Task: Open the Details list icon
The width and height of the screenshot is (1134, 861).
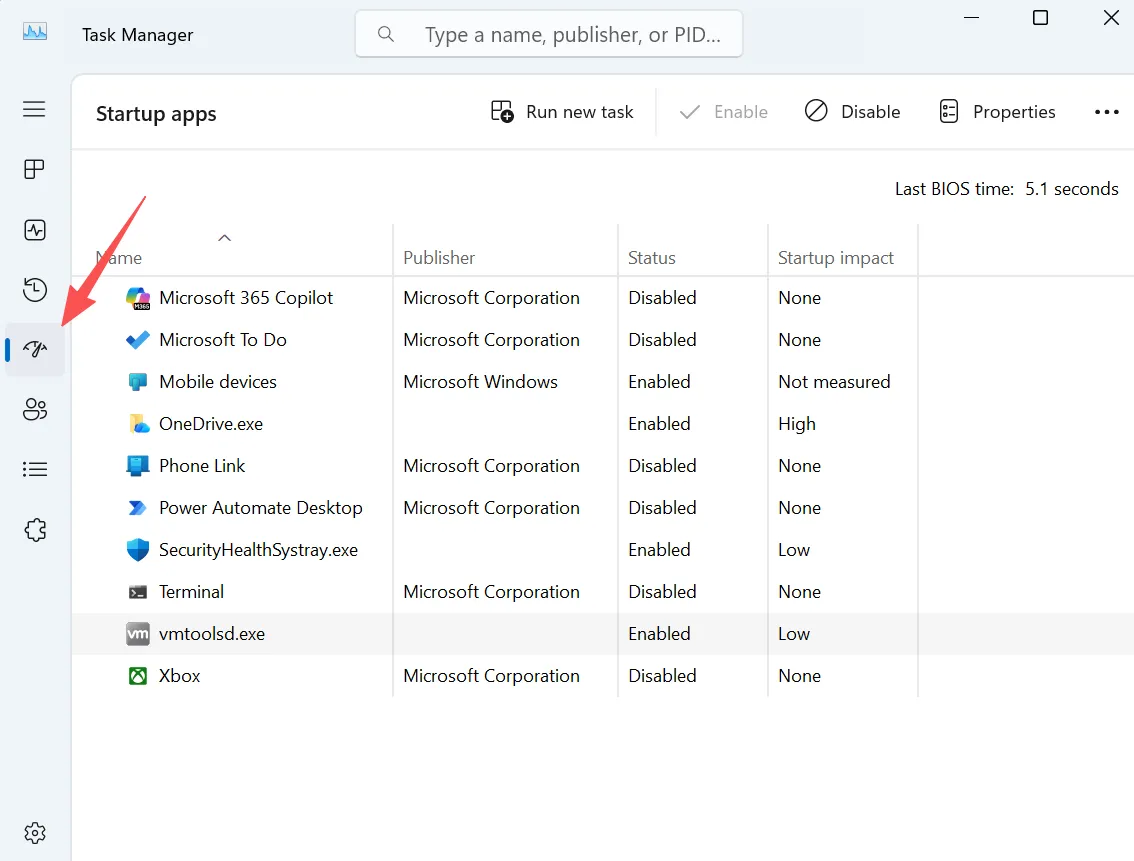Action: point(34,469)
